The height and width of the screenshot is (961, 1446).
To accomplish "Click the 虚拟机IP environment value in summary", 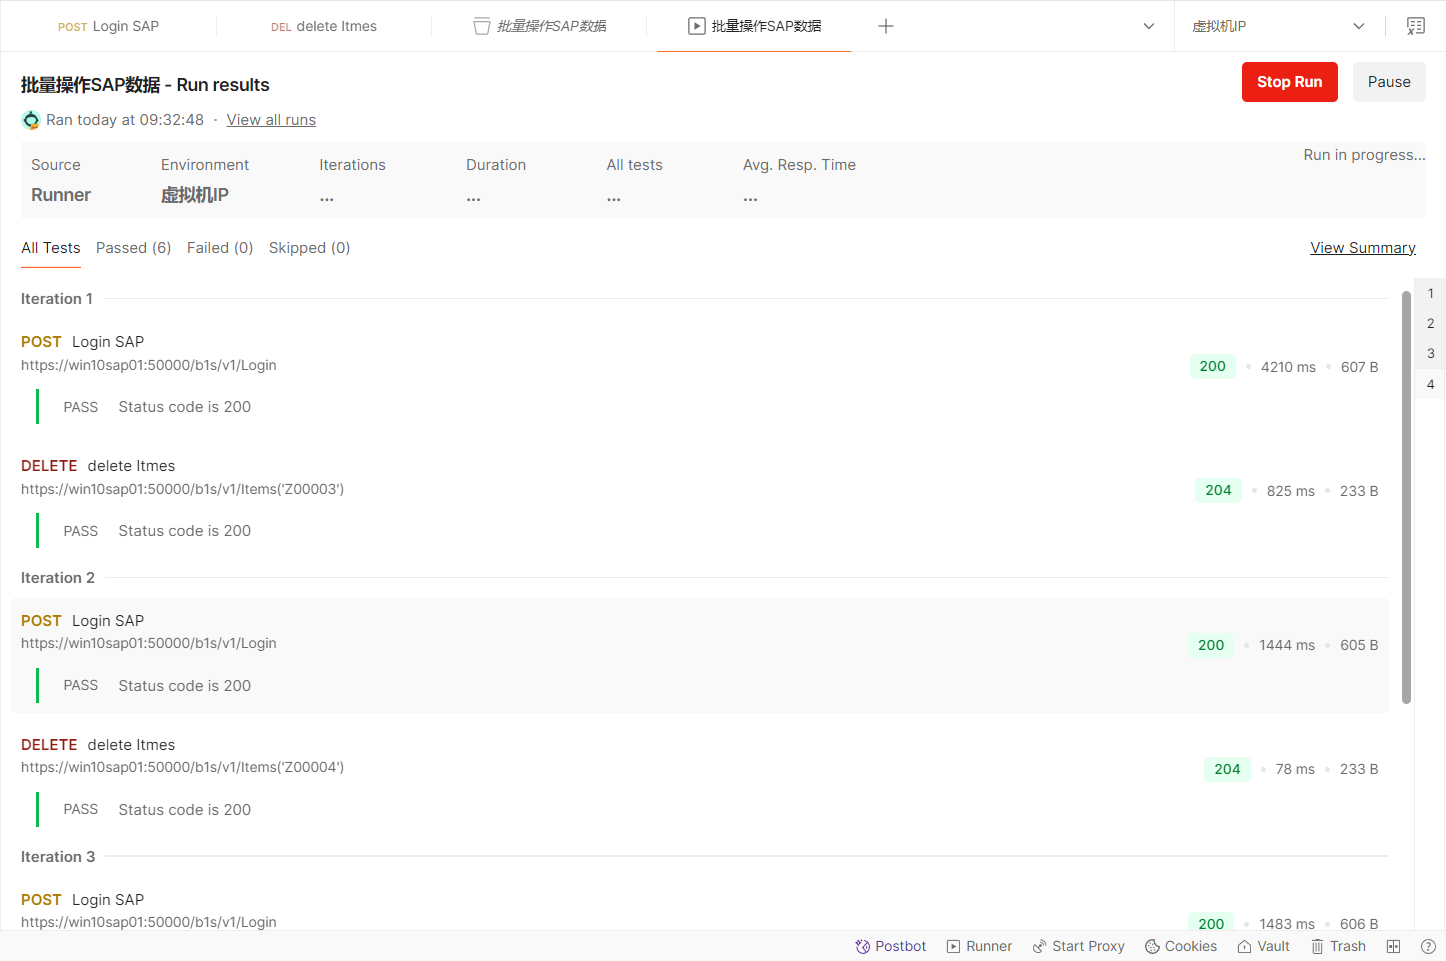I will (x=195, y=195).
